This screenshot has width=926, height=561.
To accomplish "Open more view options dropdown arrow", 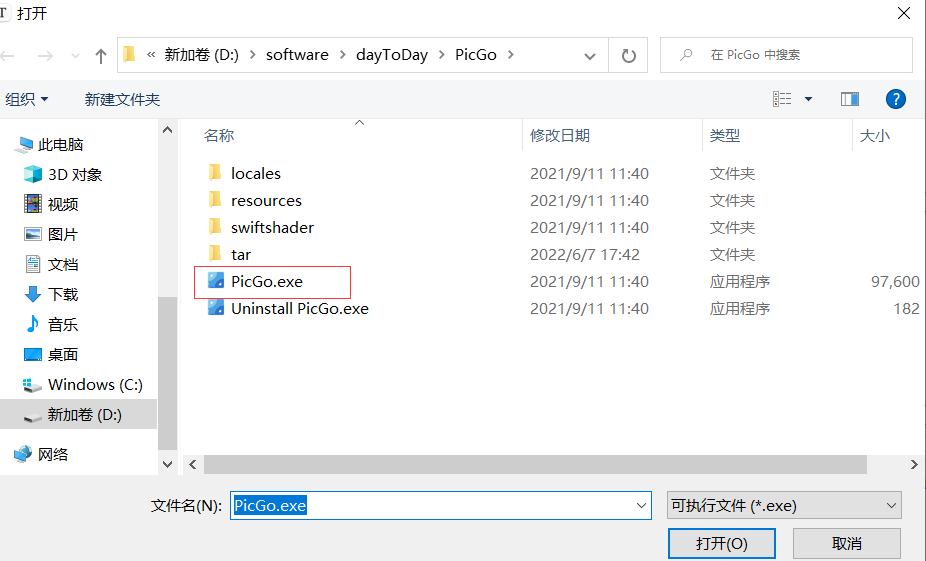I will [x=808, y=99].
